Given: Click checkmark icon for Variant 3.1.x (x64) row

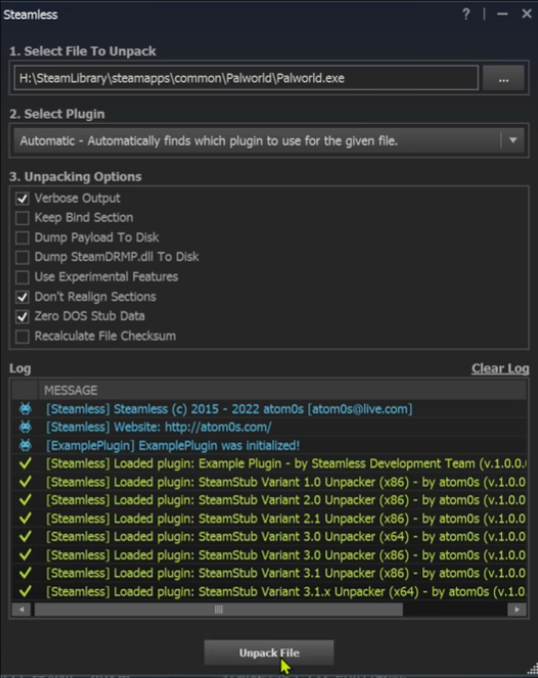Looking at the screenshot, I should coord(26,591).
